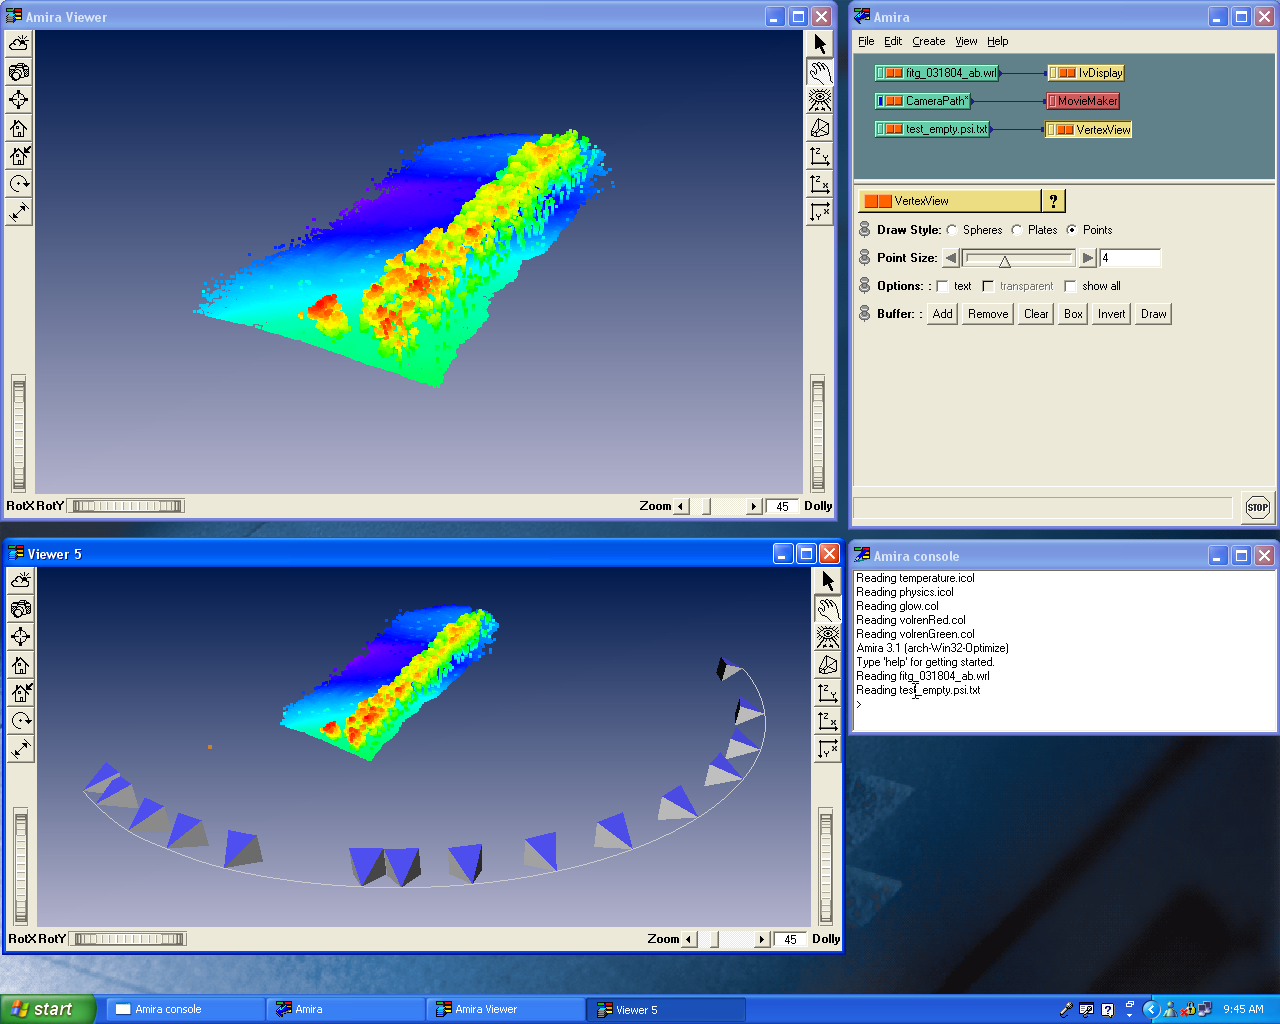Click the rotate icon in Viewer 5

pos(20,721)
